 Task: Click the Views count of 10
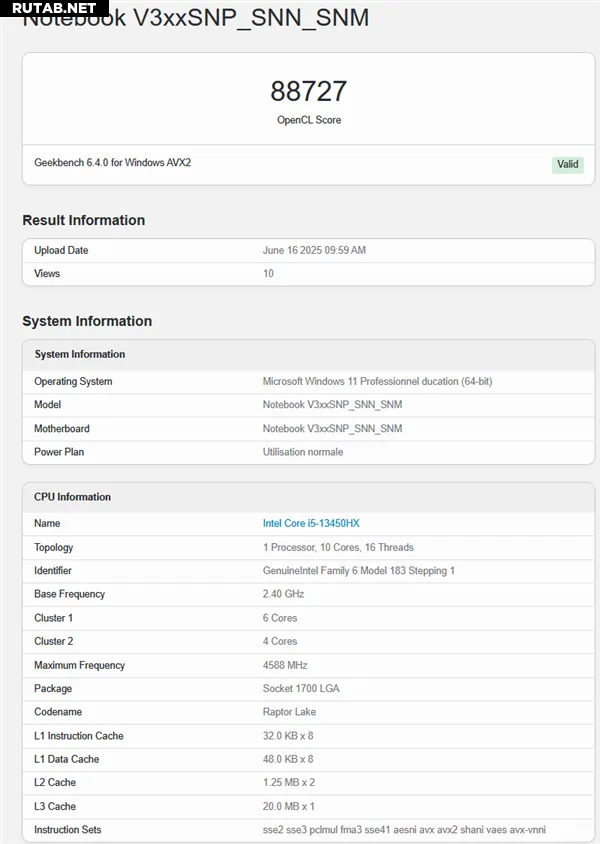(268, 273)
